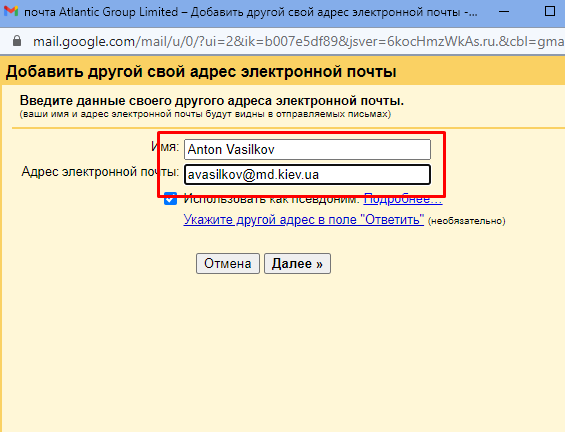The width and height of the screenshot is (565, 432).
Task: Click the 'Имя:' field label
Action: pos(165,147)
